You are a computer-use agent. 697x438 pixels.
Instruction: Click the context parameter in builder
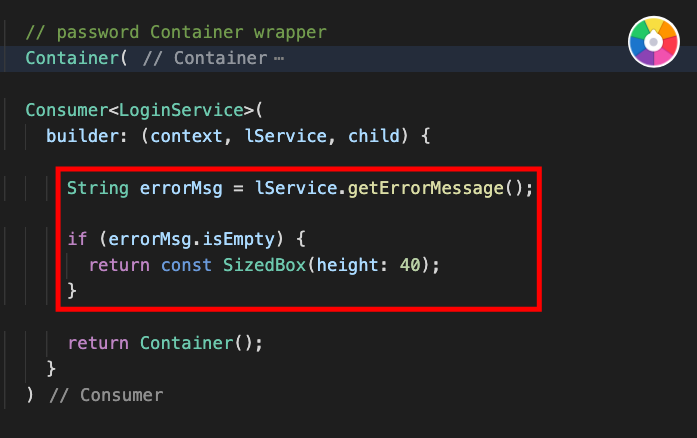pos(186,136)
